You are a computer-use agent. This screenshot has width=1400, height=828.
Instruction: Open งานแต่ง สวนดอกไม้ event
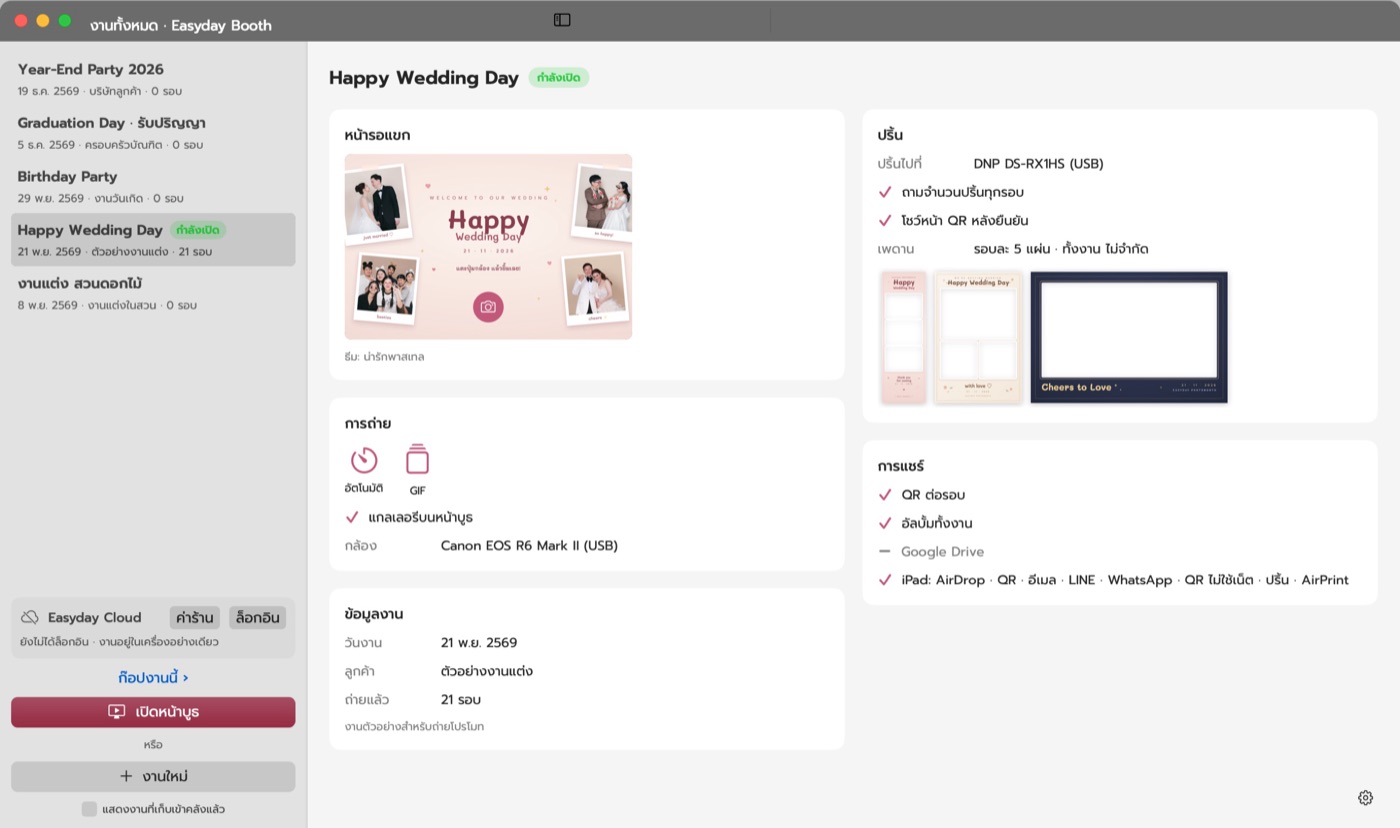[x=153, y=293]
